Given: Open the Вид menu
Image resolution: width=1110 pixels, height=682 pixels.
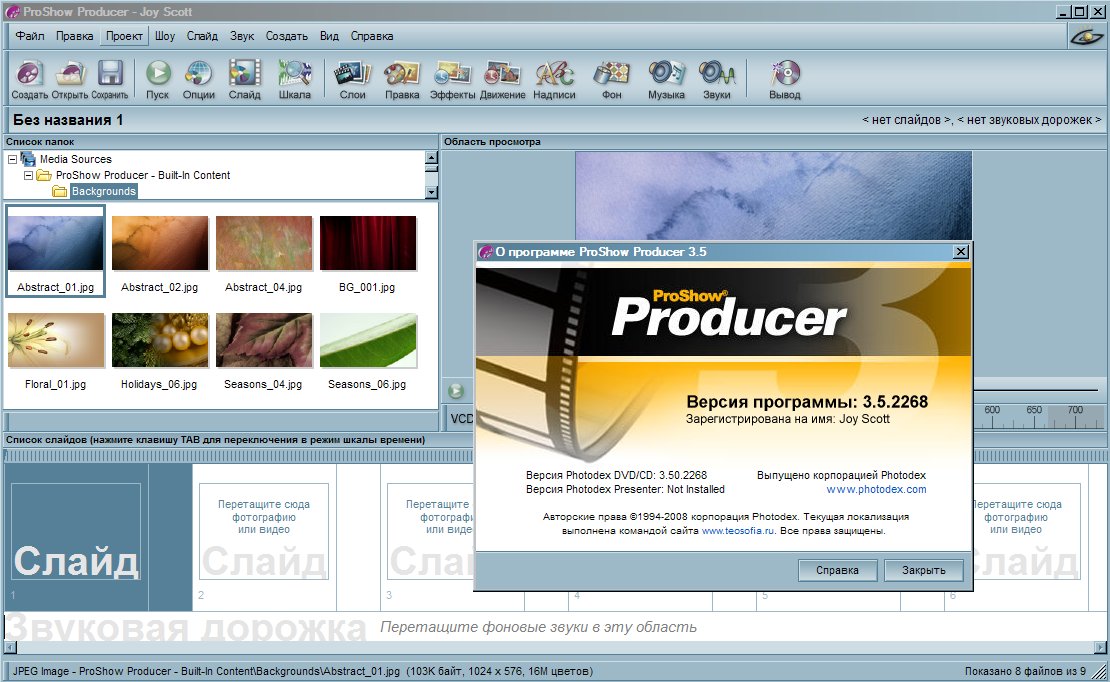Looking at the screenshot, I should tap(329, 36).
